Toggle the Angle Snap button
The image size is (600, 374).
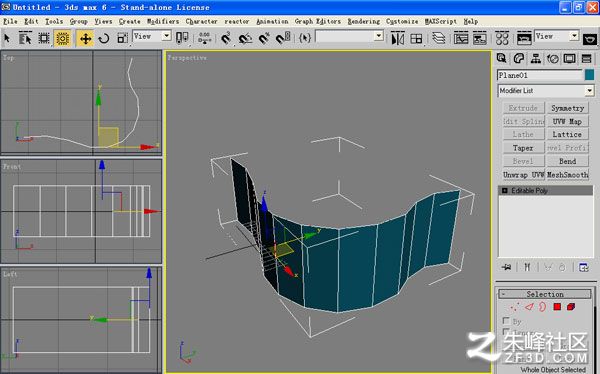click(245, 38)
